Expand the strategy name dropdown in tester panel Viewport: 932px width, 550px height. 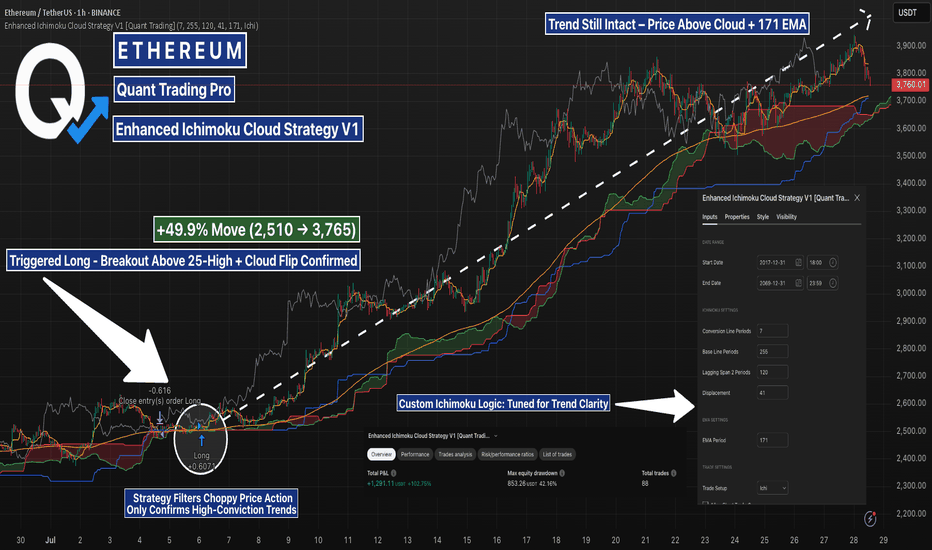[x=496, y=436]
